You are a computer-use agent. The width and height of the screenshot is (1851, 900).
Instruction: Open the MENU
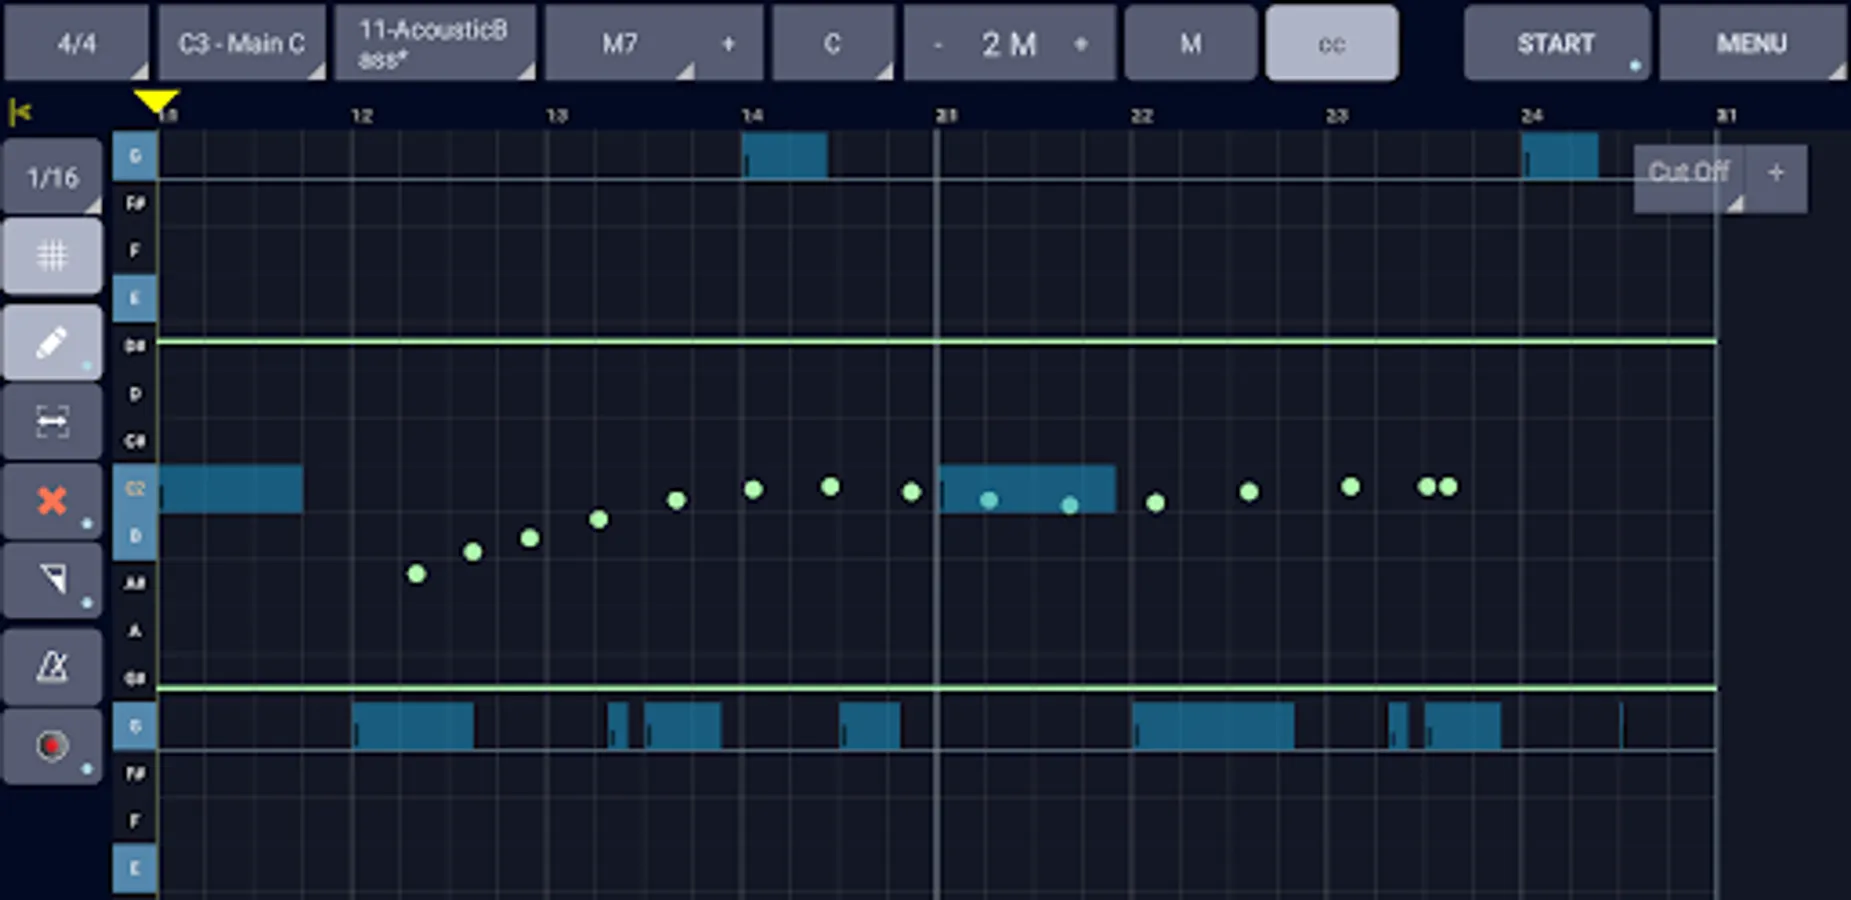[x=1753, y=43]
